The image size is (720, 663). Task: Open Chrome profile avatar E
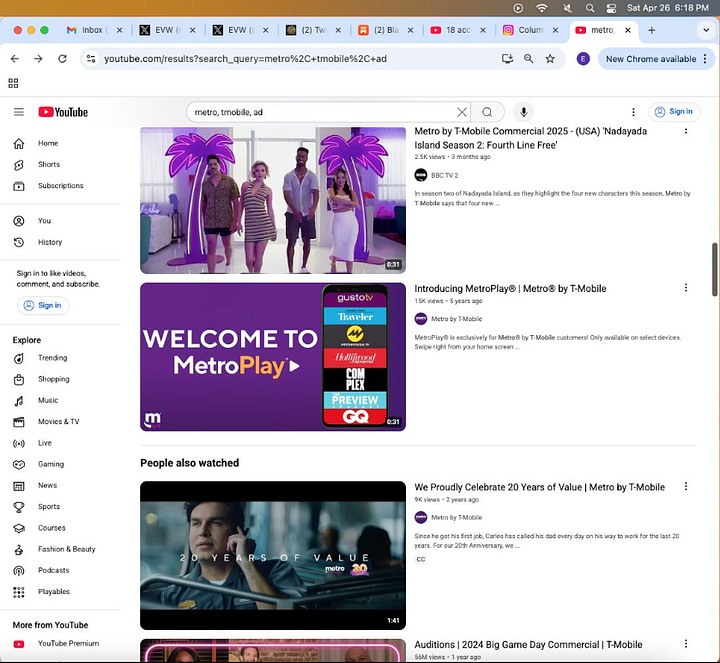(x=583, y=59)
